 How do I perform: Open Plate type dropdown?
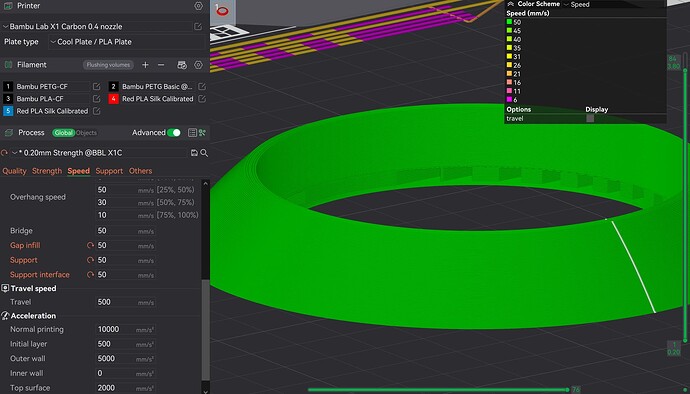coord(127,42)
